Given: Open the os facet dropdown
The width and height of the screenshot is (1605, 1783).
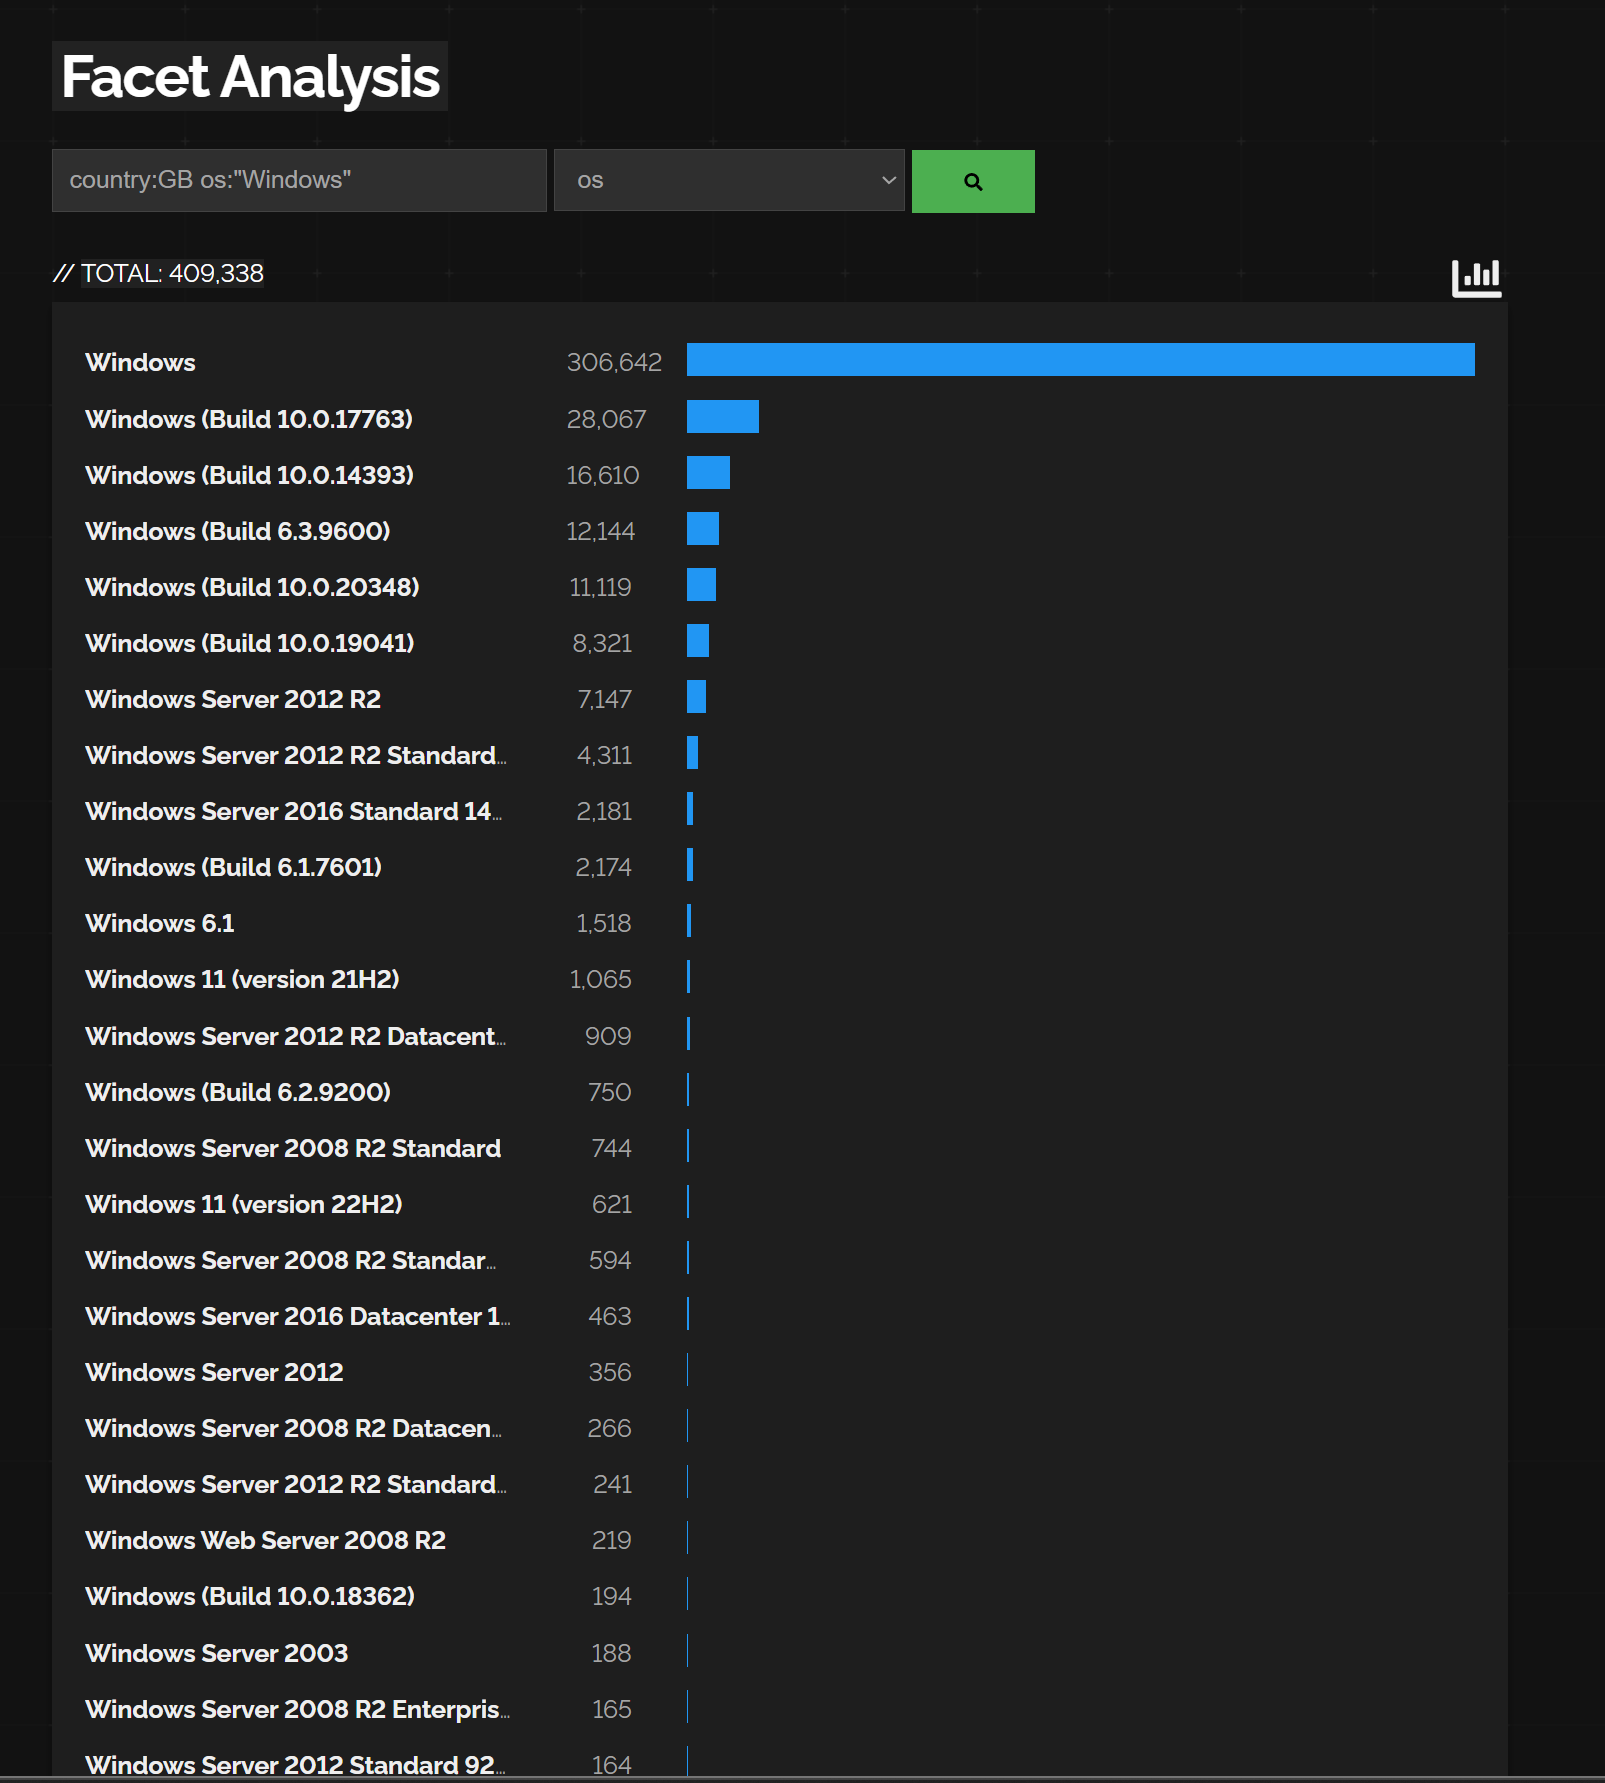Looking at the screenshot, I should tap(729, 180).
